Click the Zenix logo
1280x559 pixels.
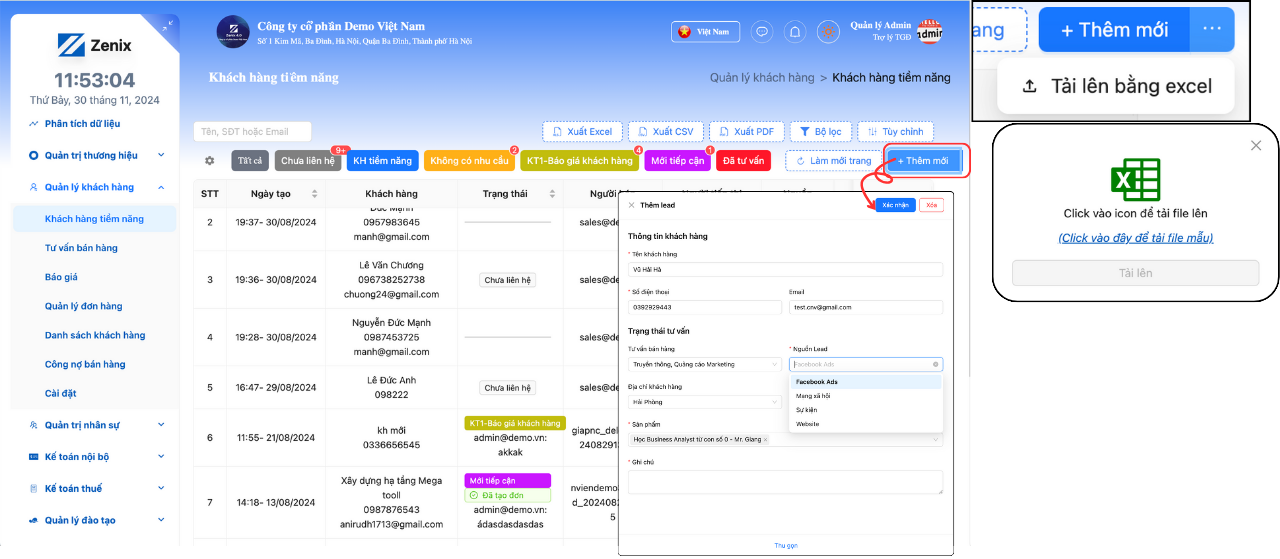click(94, 45)
